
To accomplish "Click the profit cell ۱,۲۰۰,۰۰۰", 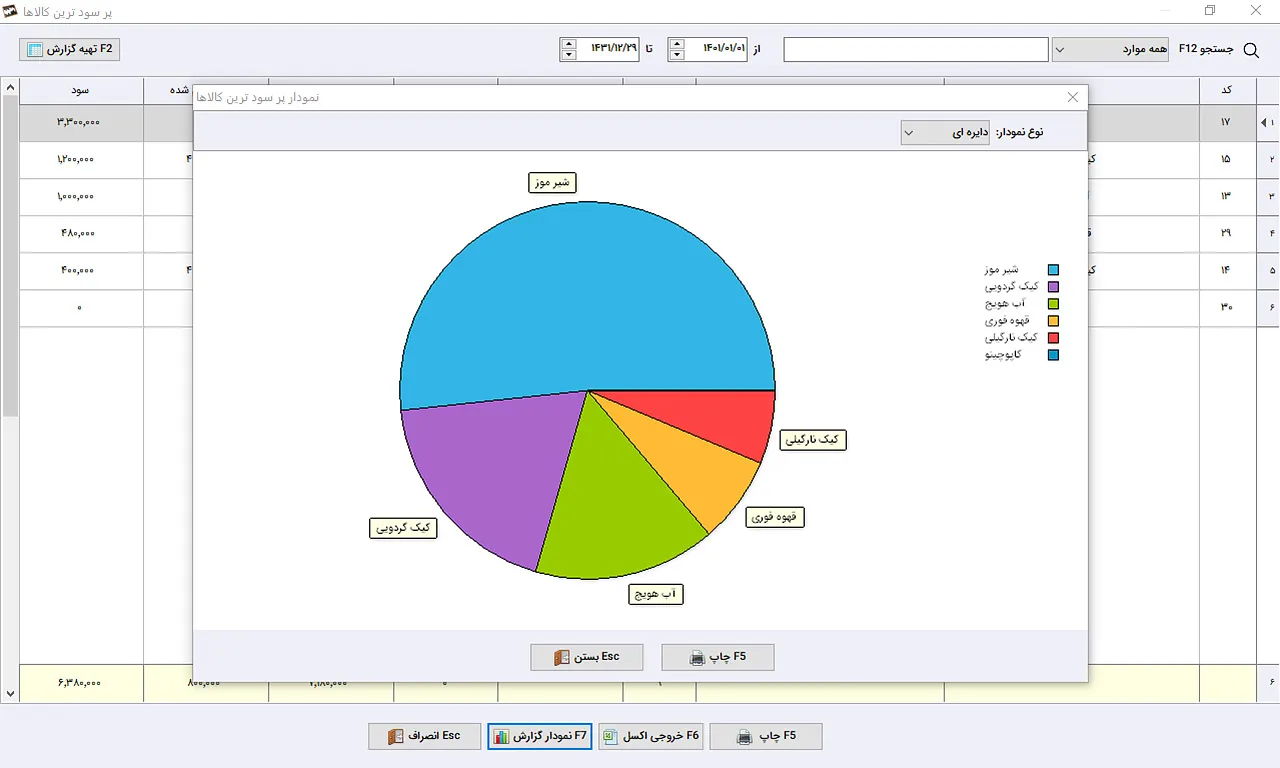I will click(x=81, y=159).
